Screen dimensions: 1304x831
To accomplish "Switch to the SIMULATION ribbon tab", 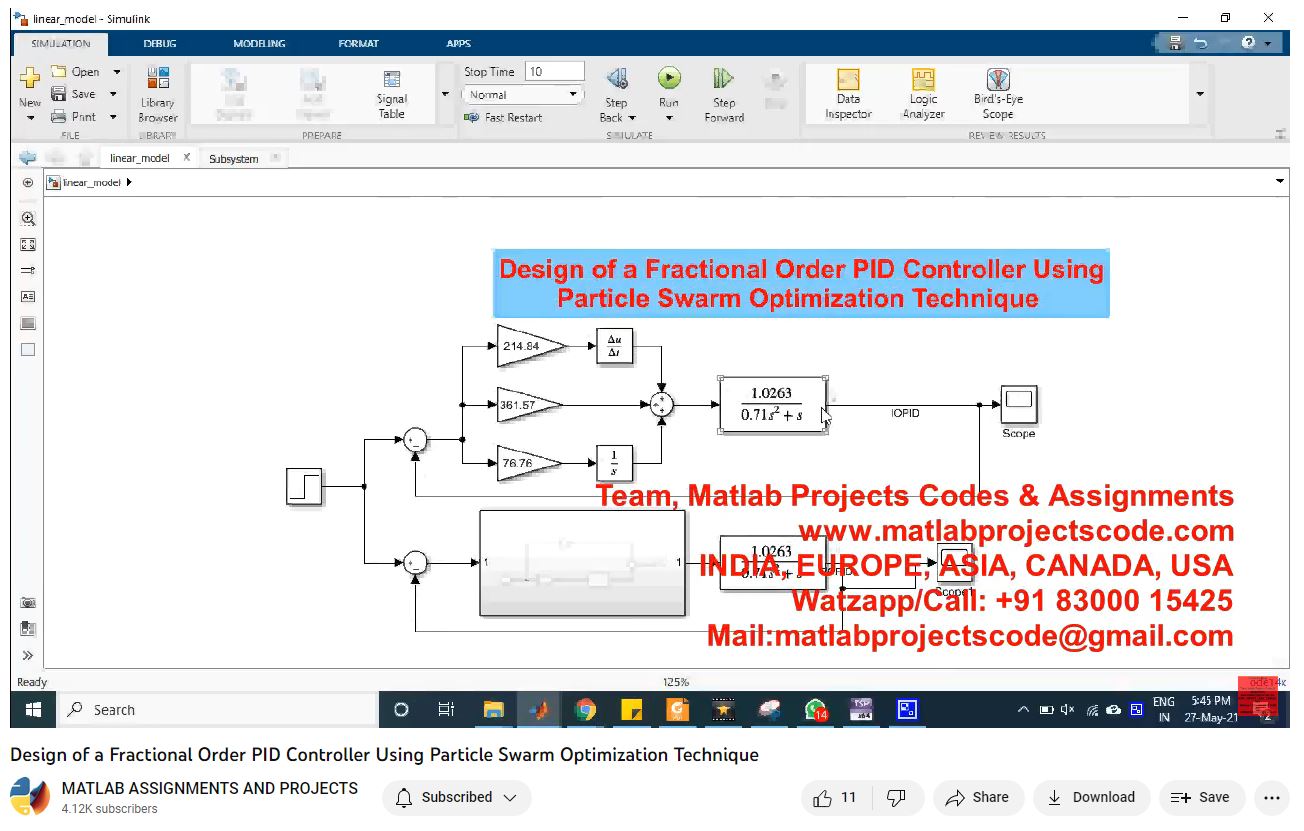I will pyautogui.click(x=61, y=44).
